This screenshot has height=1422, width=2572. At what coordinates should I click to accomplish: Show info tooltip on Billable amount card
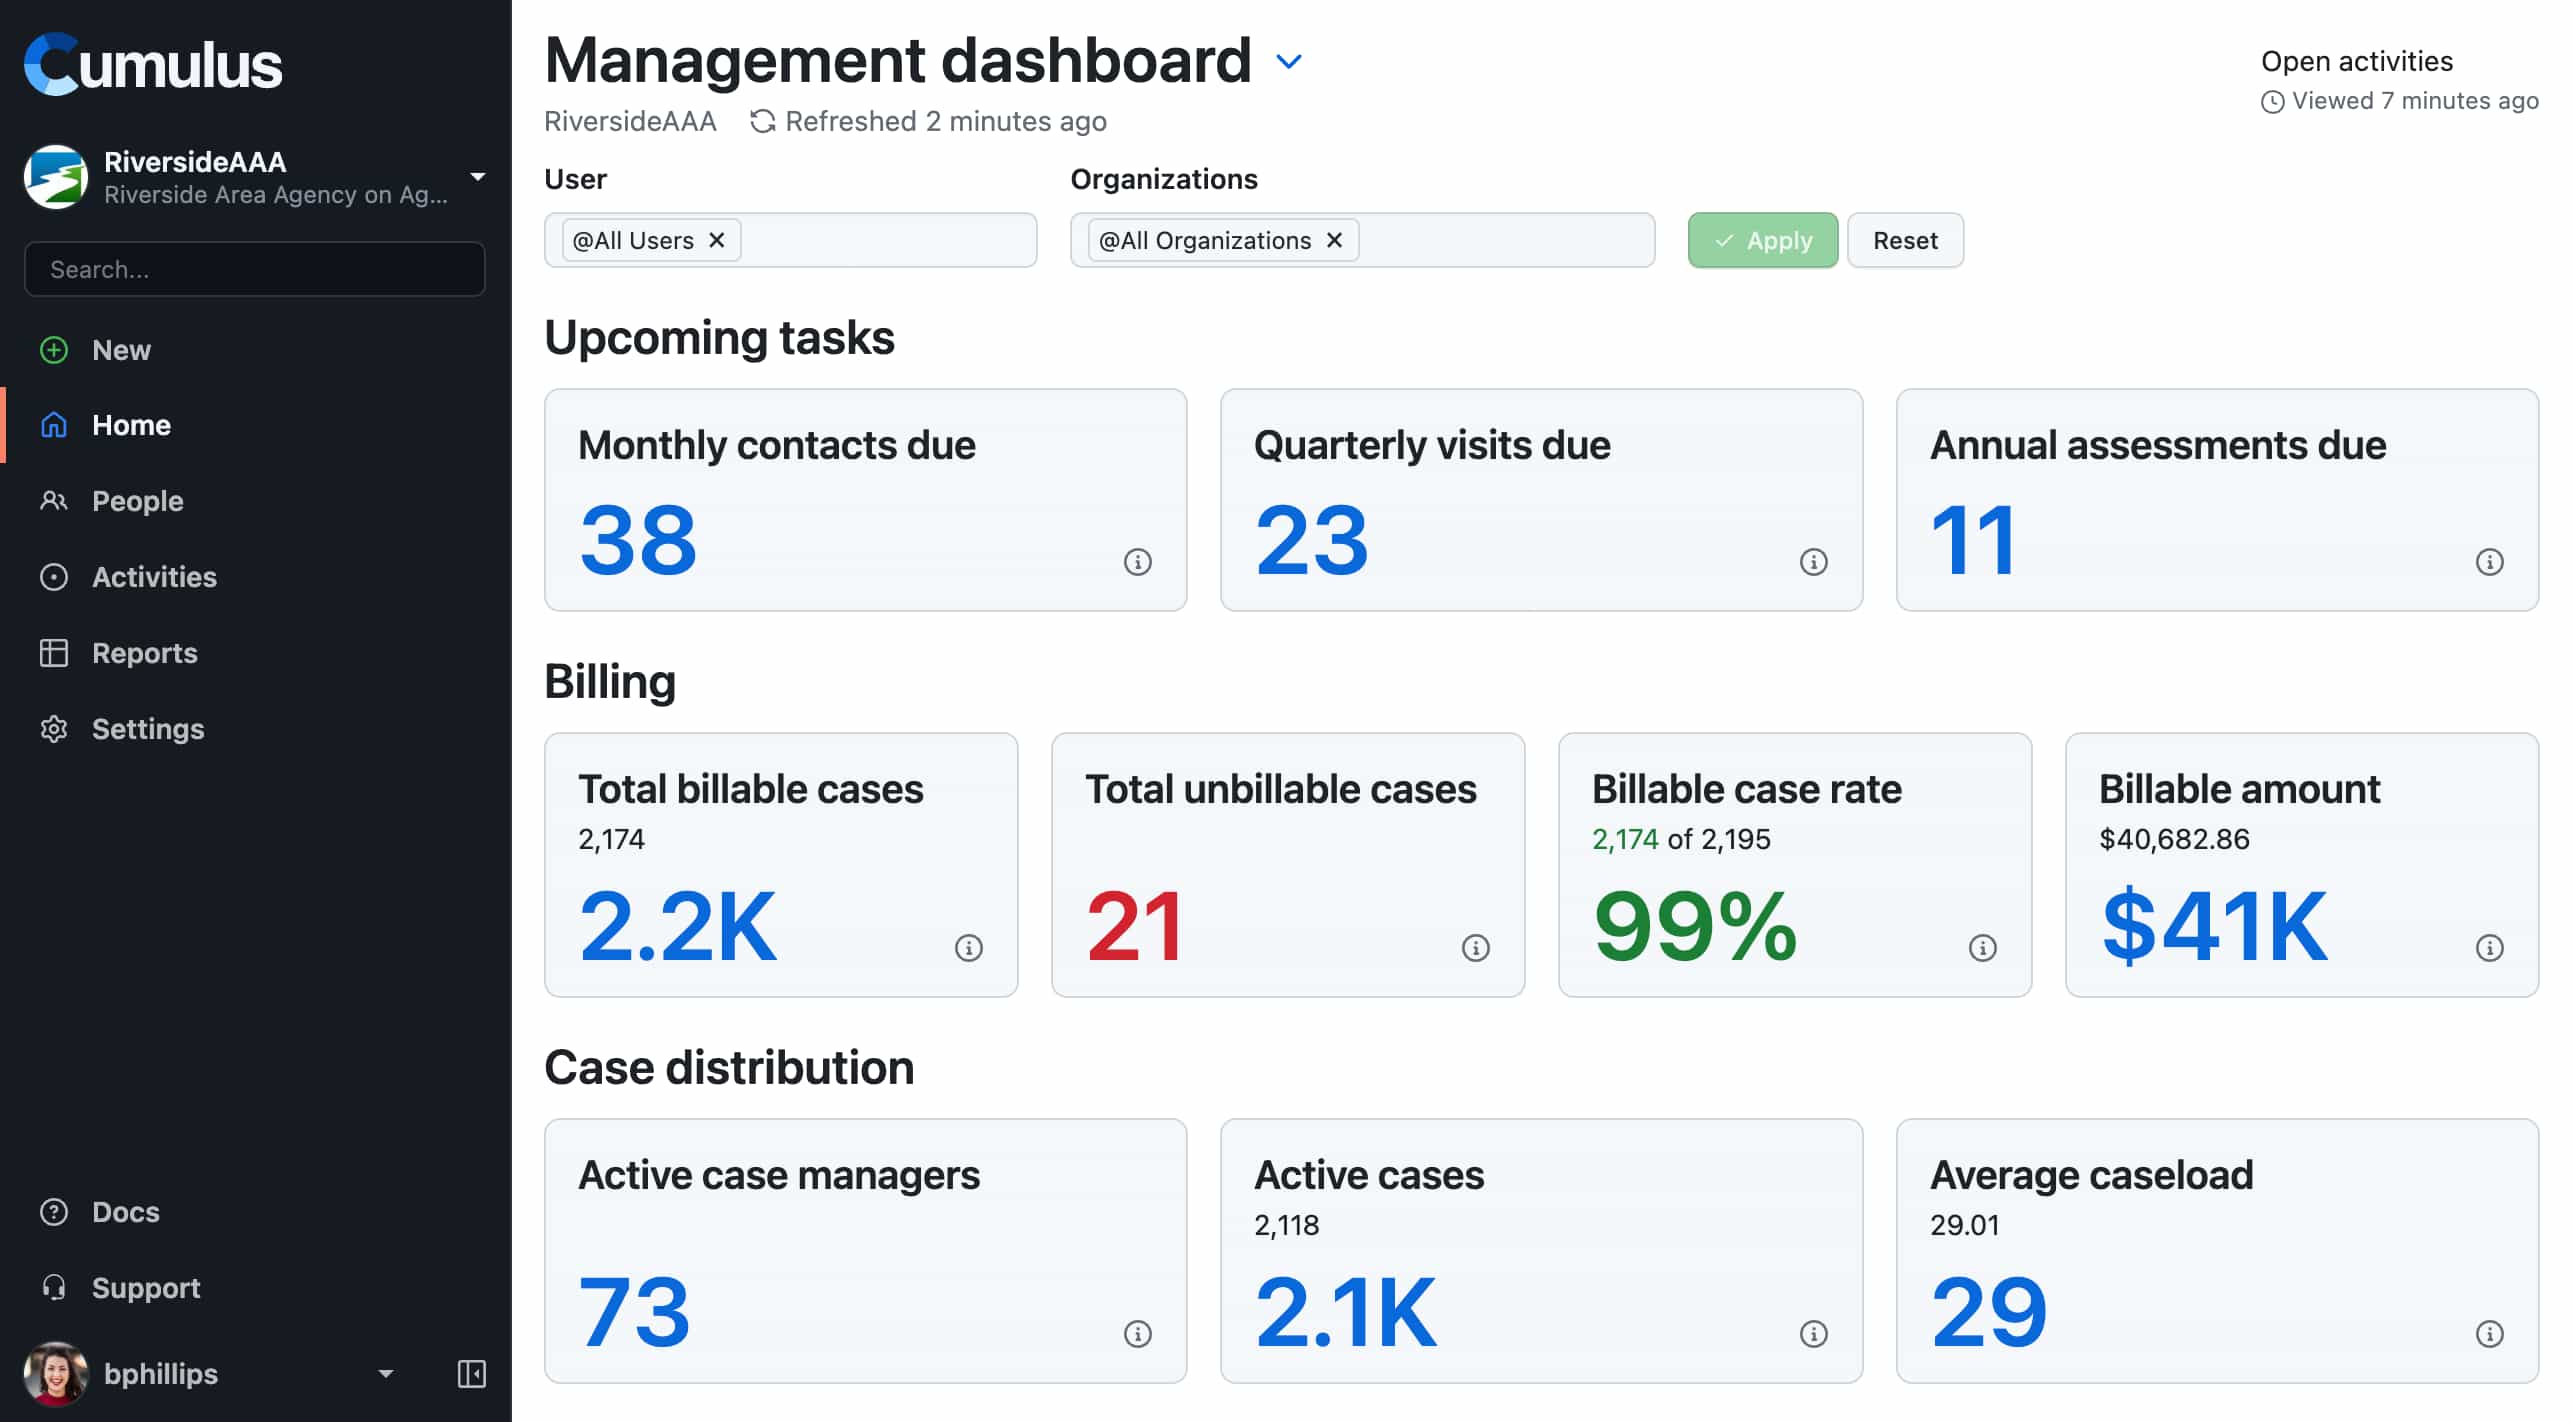(2490, 947)
